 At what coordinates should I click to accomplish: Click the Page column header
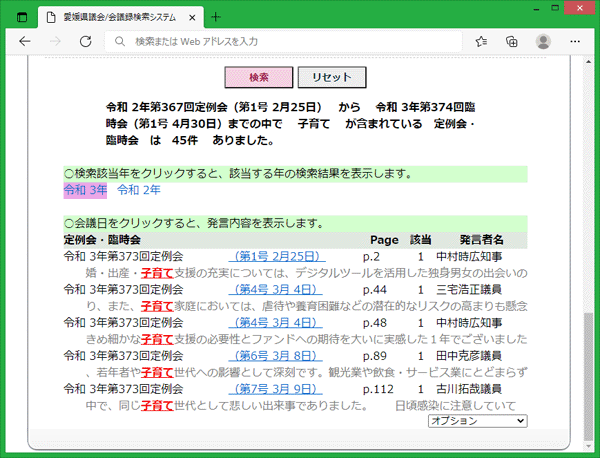pos(384,240)
